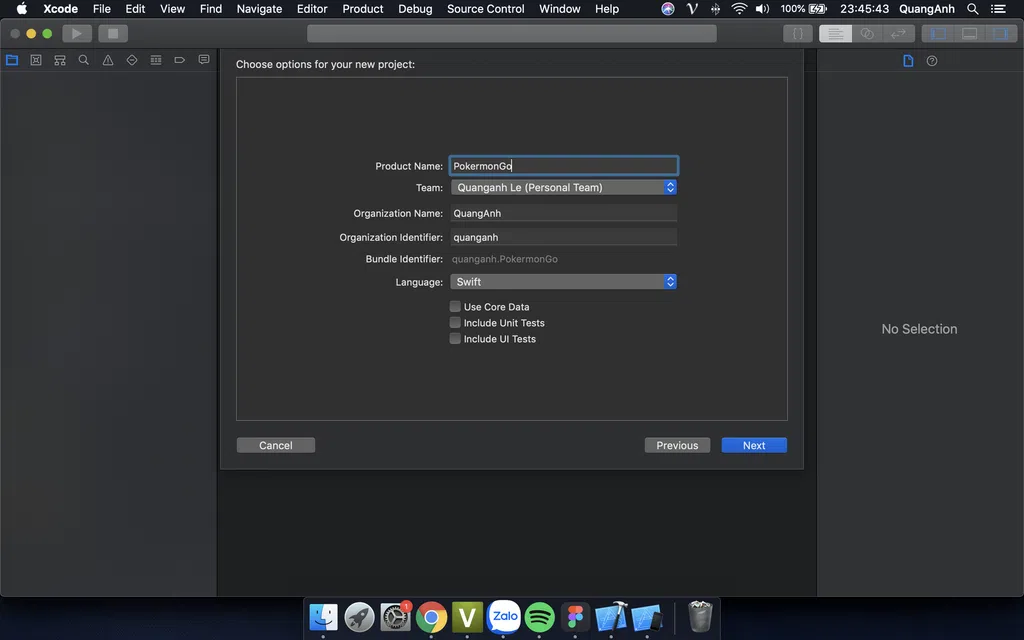Open the Xcode menu
This screenshot has height=640, width=1024.
coord(60,9)
